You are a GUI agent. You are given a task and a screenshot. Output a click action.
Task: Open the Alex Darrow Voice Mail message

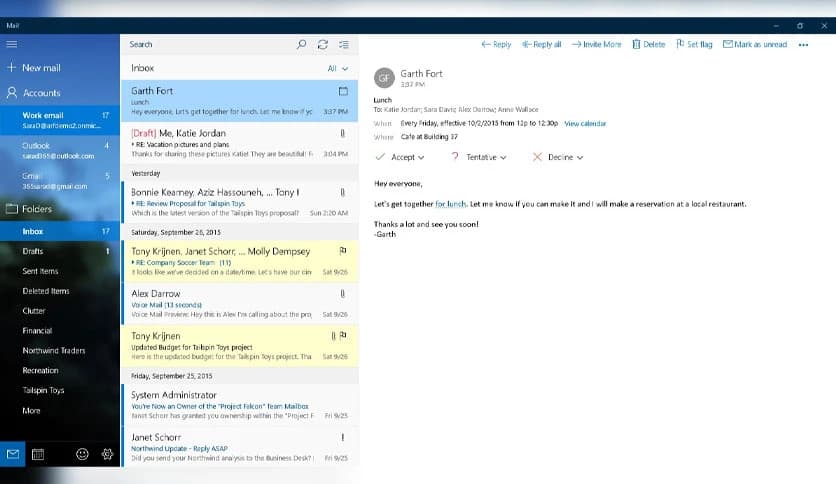pos(240,304)
